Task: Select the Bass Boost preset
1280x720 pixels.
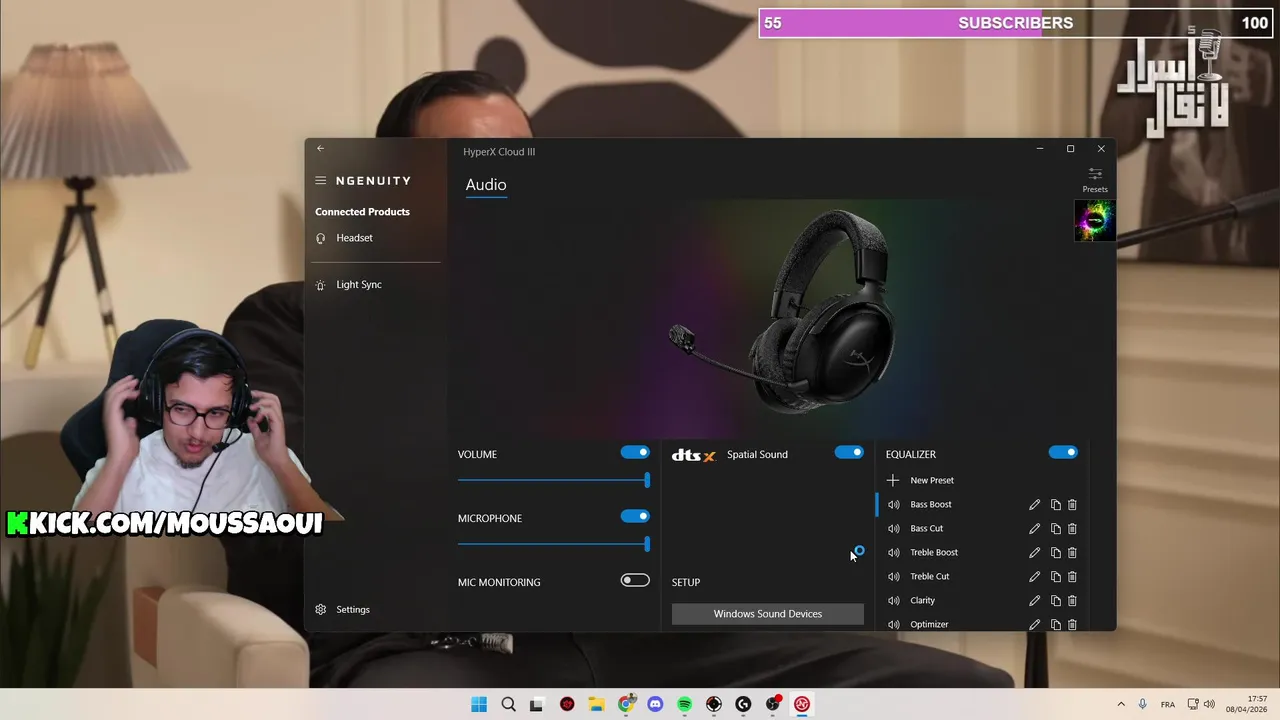Action: pos(931,504)
